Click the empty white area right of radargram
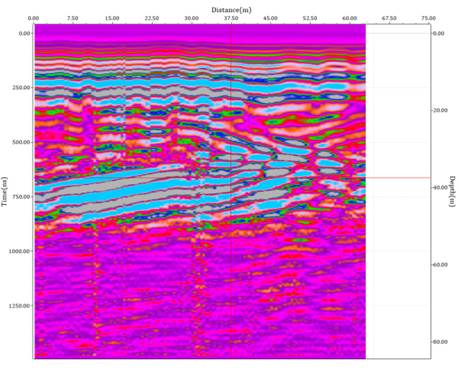The width and height of the screenshot is (458, 373). pos(398,192)
